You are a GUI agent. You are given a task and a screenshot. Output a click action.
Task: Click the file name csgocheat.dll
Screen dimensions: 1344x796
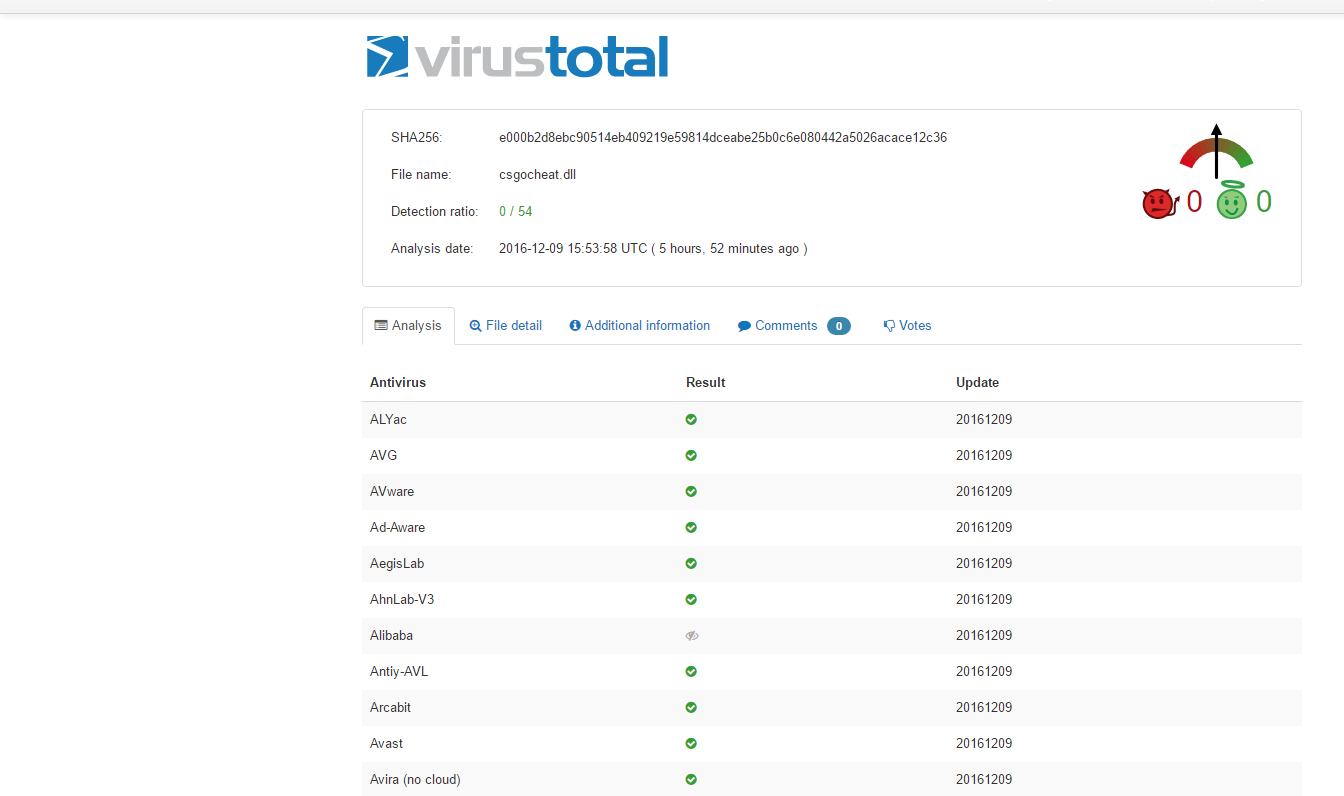pos(537,175)
